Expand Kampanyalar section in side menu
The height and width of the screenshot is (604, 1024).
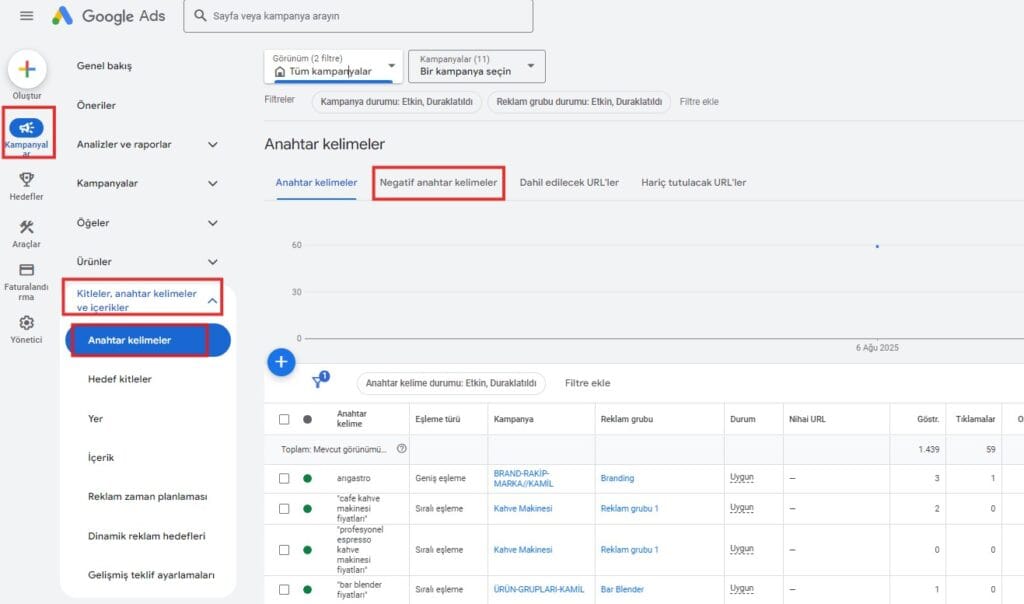pyautogui.click(x=213, y=183)
